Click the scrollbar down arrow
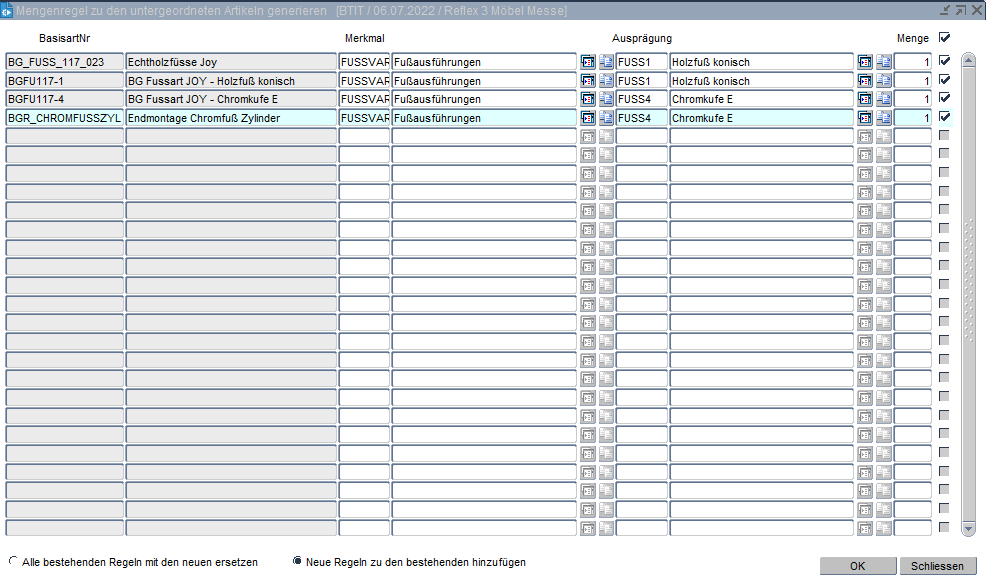The height and width of the screenshot is (578, 986). click(967, 528)
